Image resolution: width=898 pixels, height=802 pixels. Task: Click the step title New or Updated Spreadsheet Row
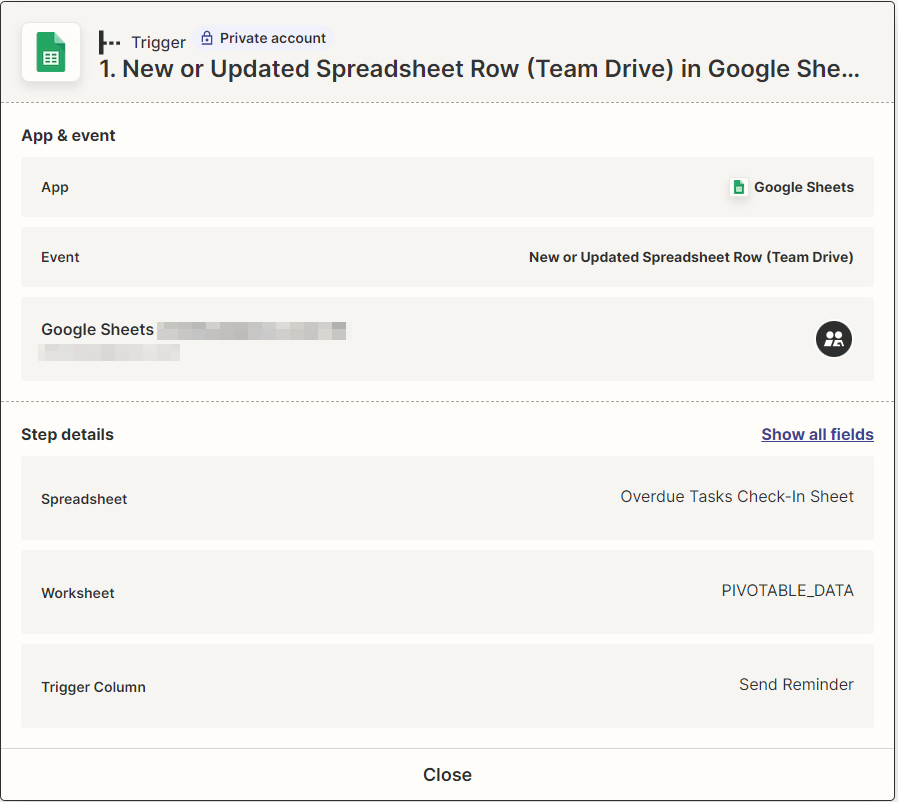(x=479, y=69)
